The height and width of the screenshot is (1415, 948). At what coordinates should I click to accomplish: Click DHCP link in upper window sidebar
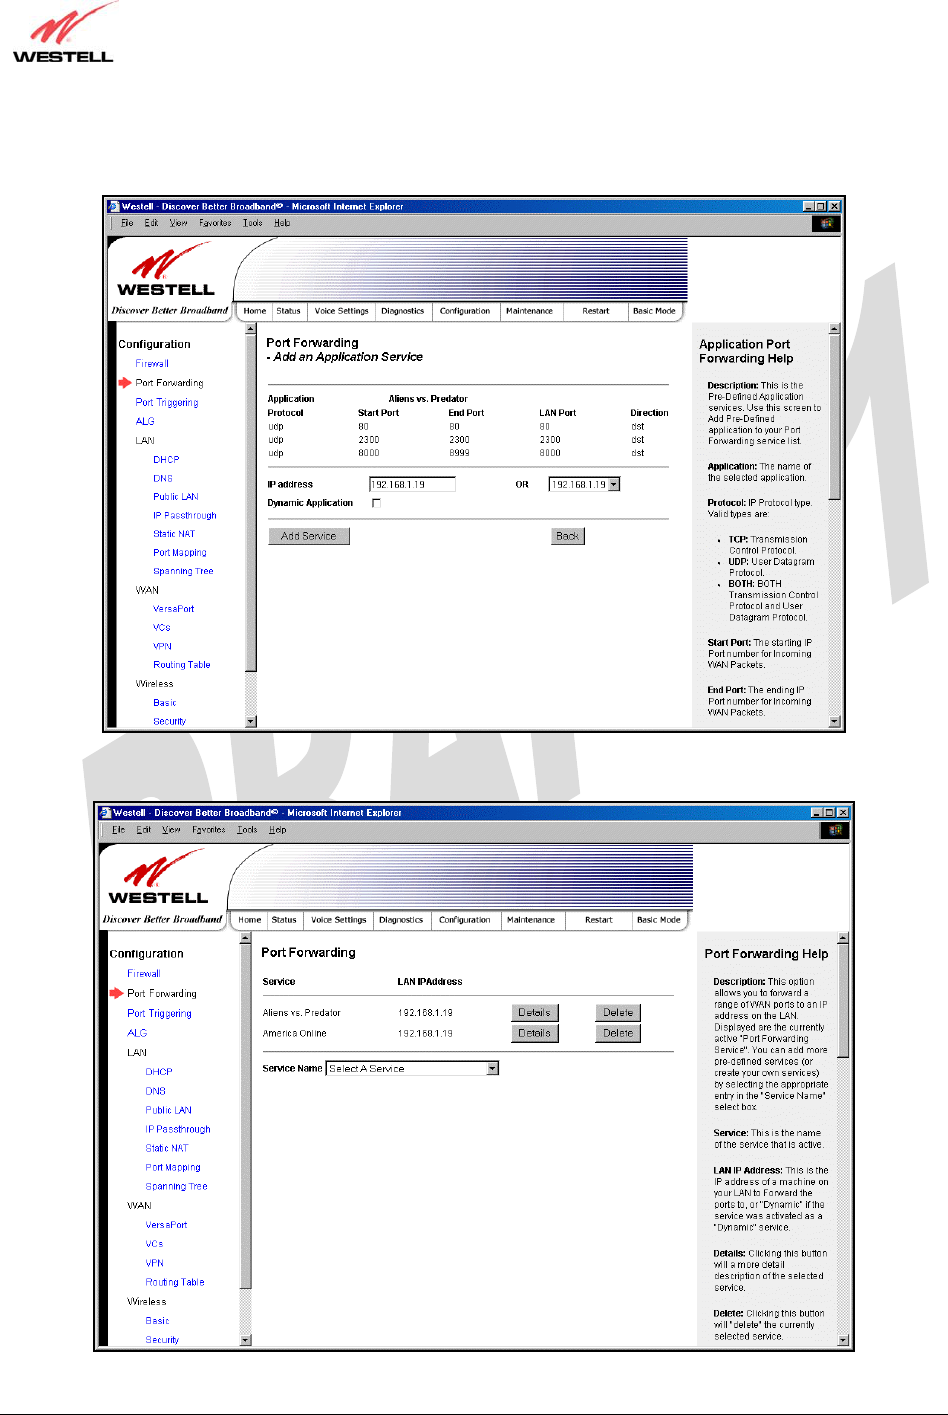tap(166, 460)
